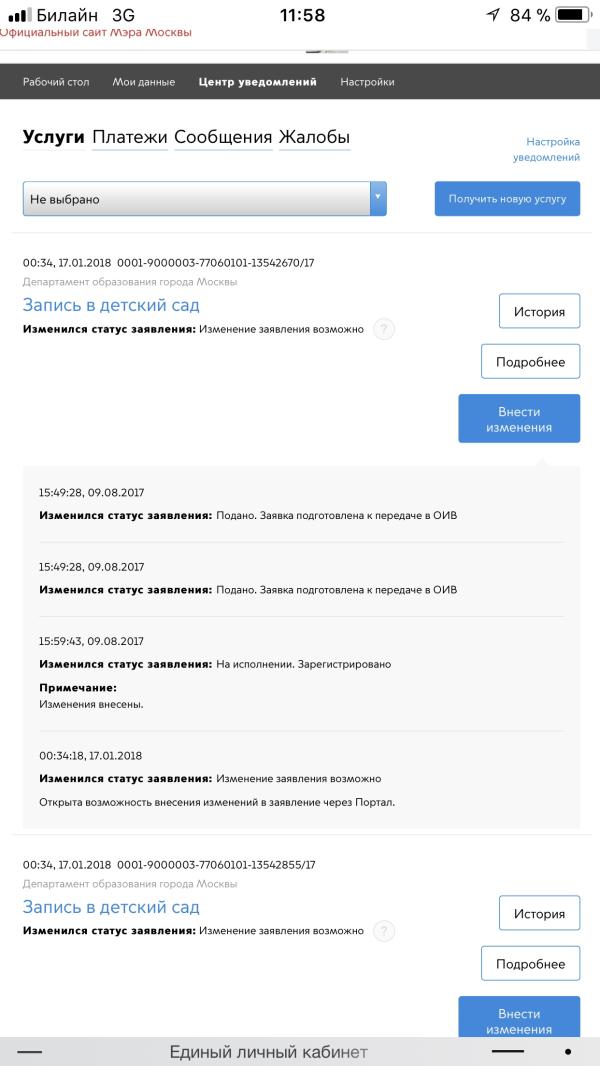600x1066 pixels.
Task: Click the help question mark in second application
Action: tap(384, 931)
